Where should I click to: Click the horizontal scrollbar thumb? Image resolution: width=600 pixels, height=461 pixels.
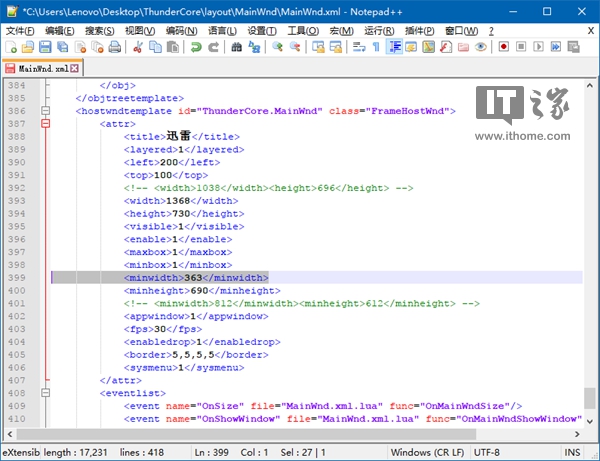tap(246, 434)
